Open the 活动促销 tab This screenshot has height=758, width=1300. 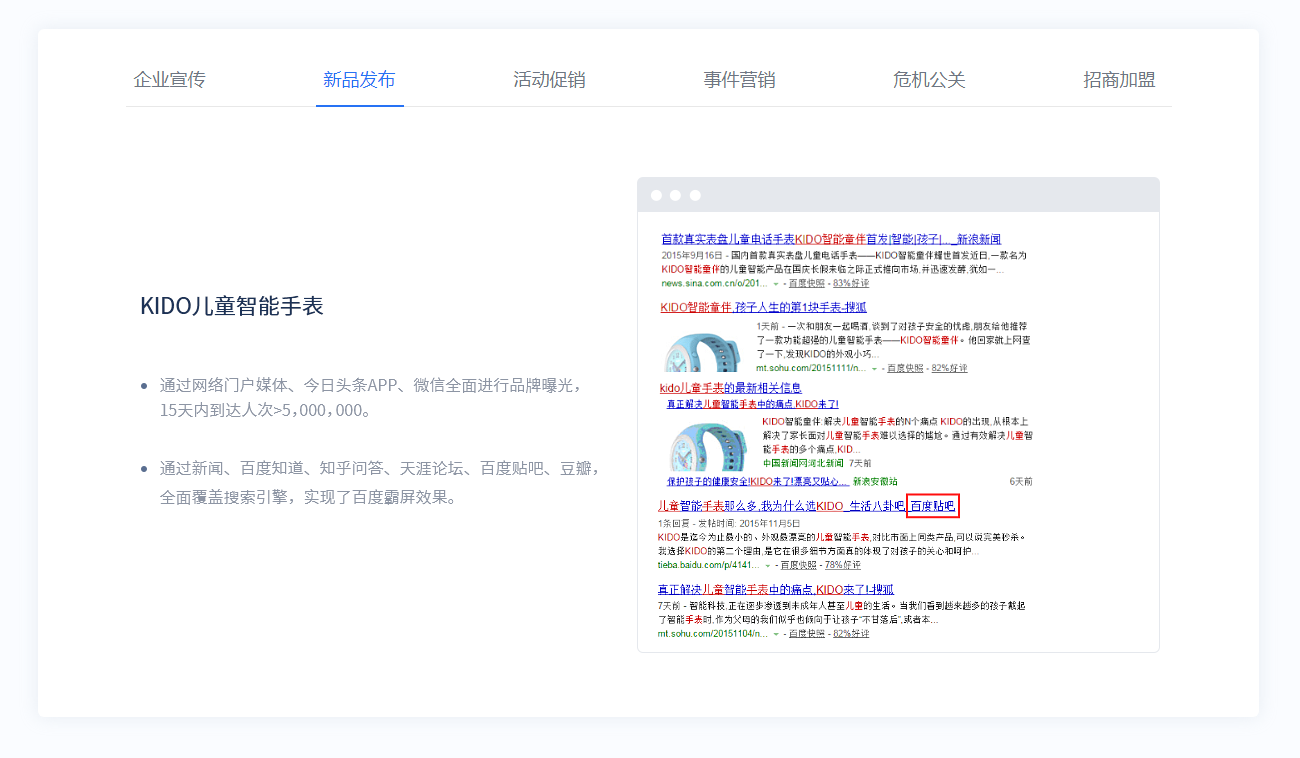[549, 80]
